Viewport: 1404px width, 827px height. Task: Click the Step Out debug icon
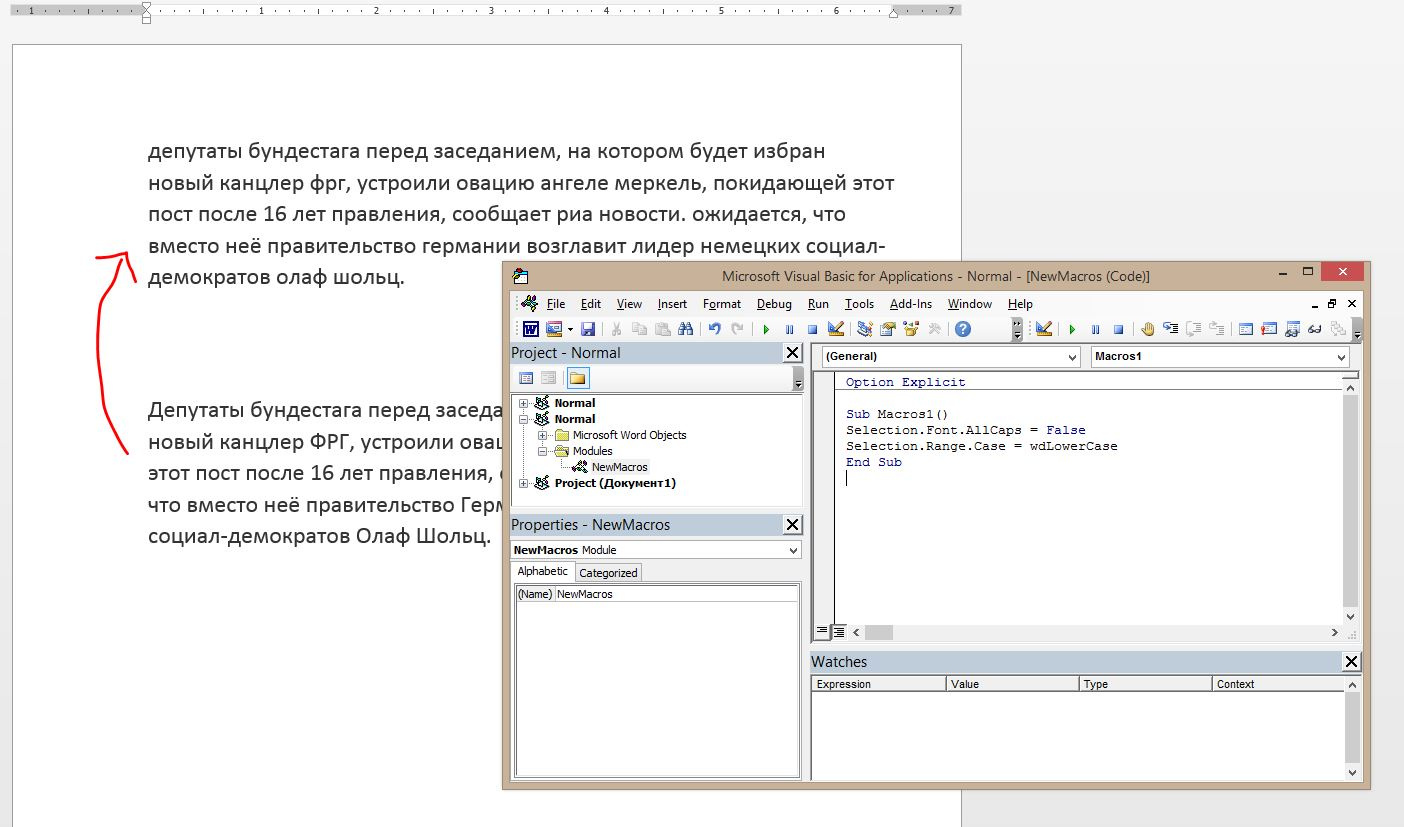pos(1216,329)
